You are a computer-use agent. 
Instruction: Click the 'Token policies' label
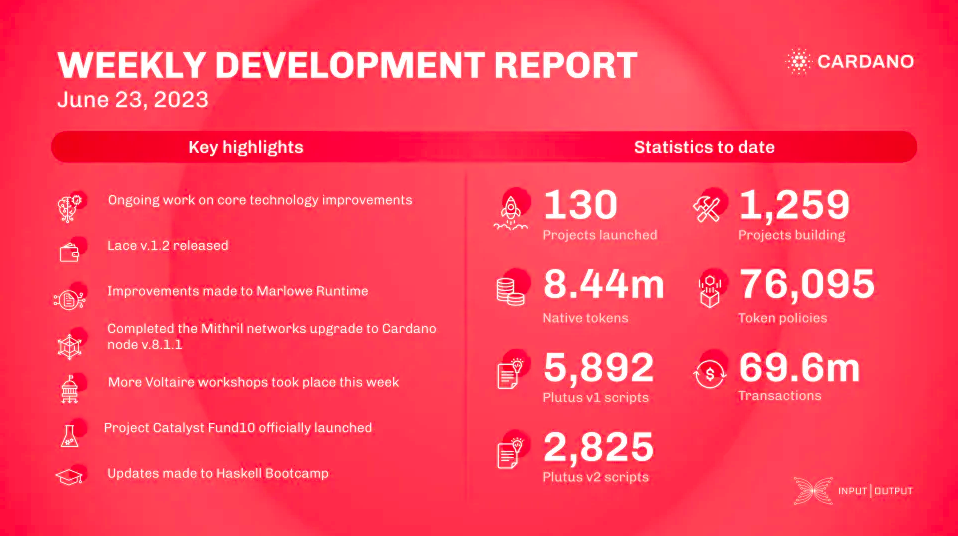783,318
